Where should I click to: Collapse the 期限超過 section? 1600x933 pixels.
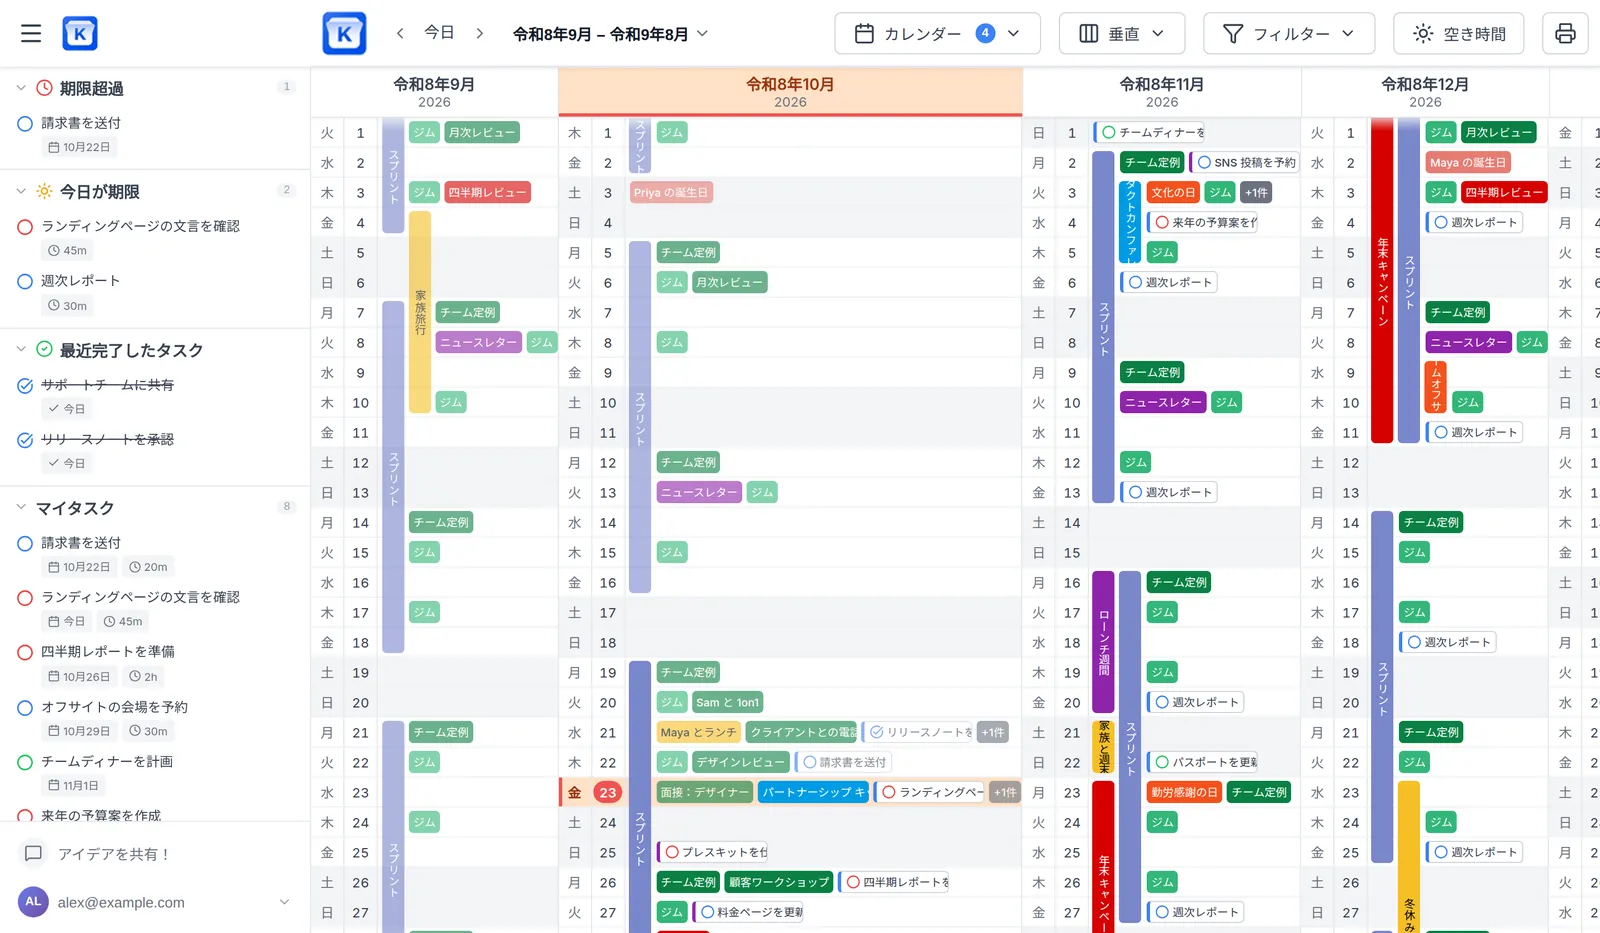pyautogui.click(x=20, y=88)
